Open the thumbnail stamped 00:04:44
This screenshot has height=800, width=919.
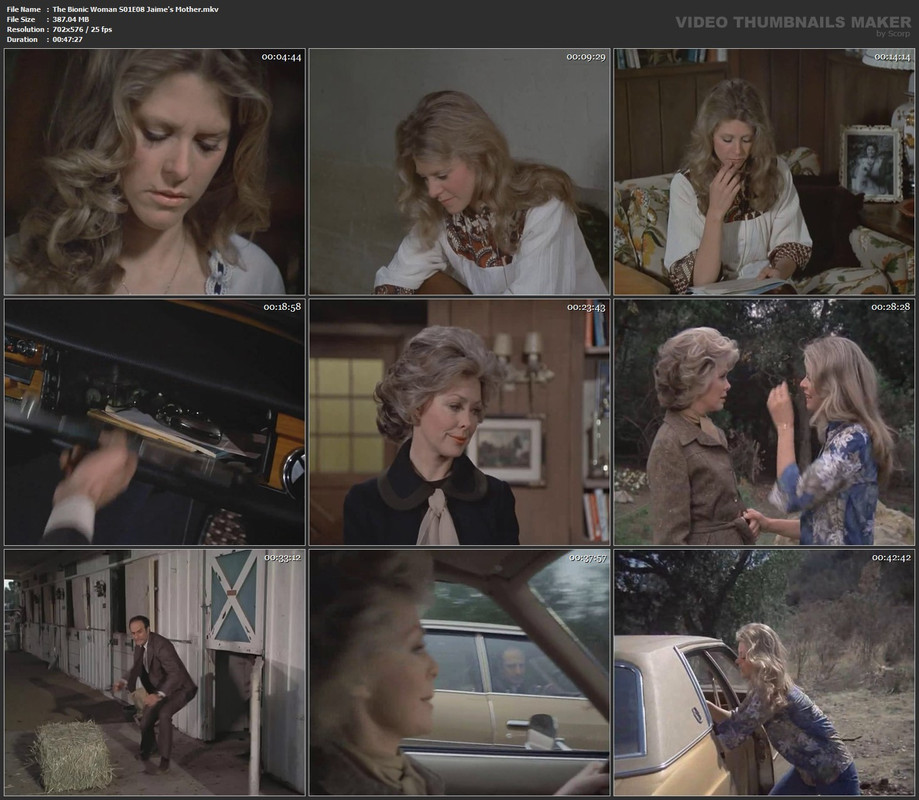click(155, 172)
